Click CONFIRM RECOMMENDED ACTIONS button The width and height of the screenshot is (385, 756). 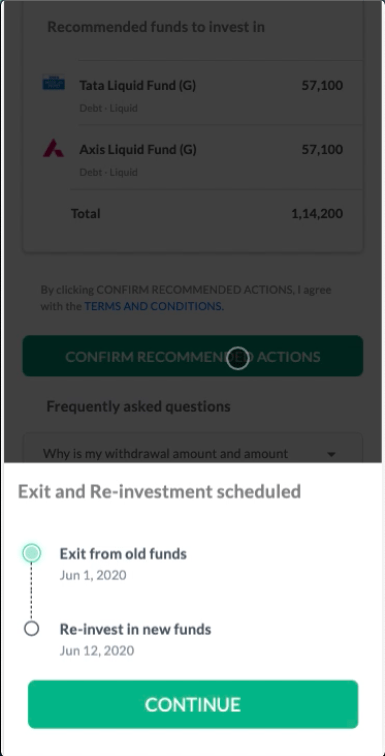click(193, 356)
